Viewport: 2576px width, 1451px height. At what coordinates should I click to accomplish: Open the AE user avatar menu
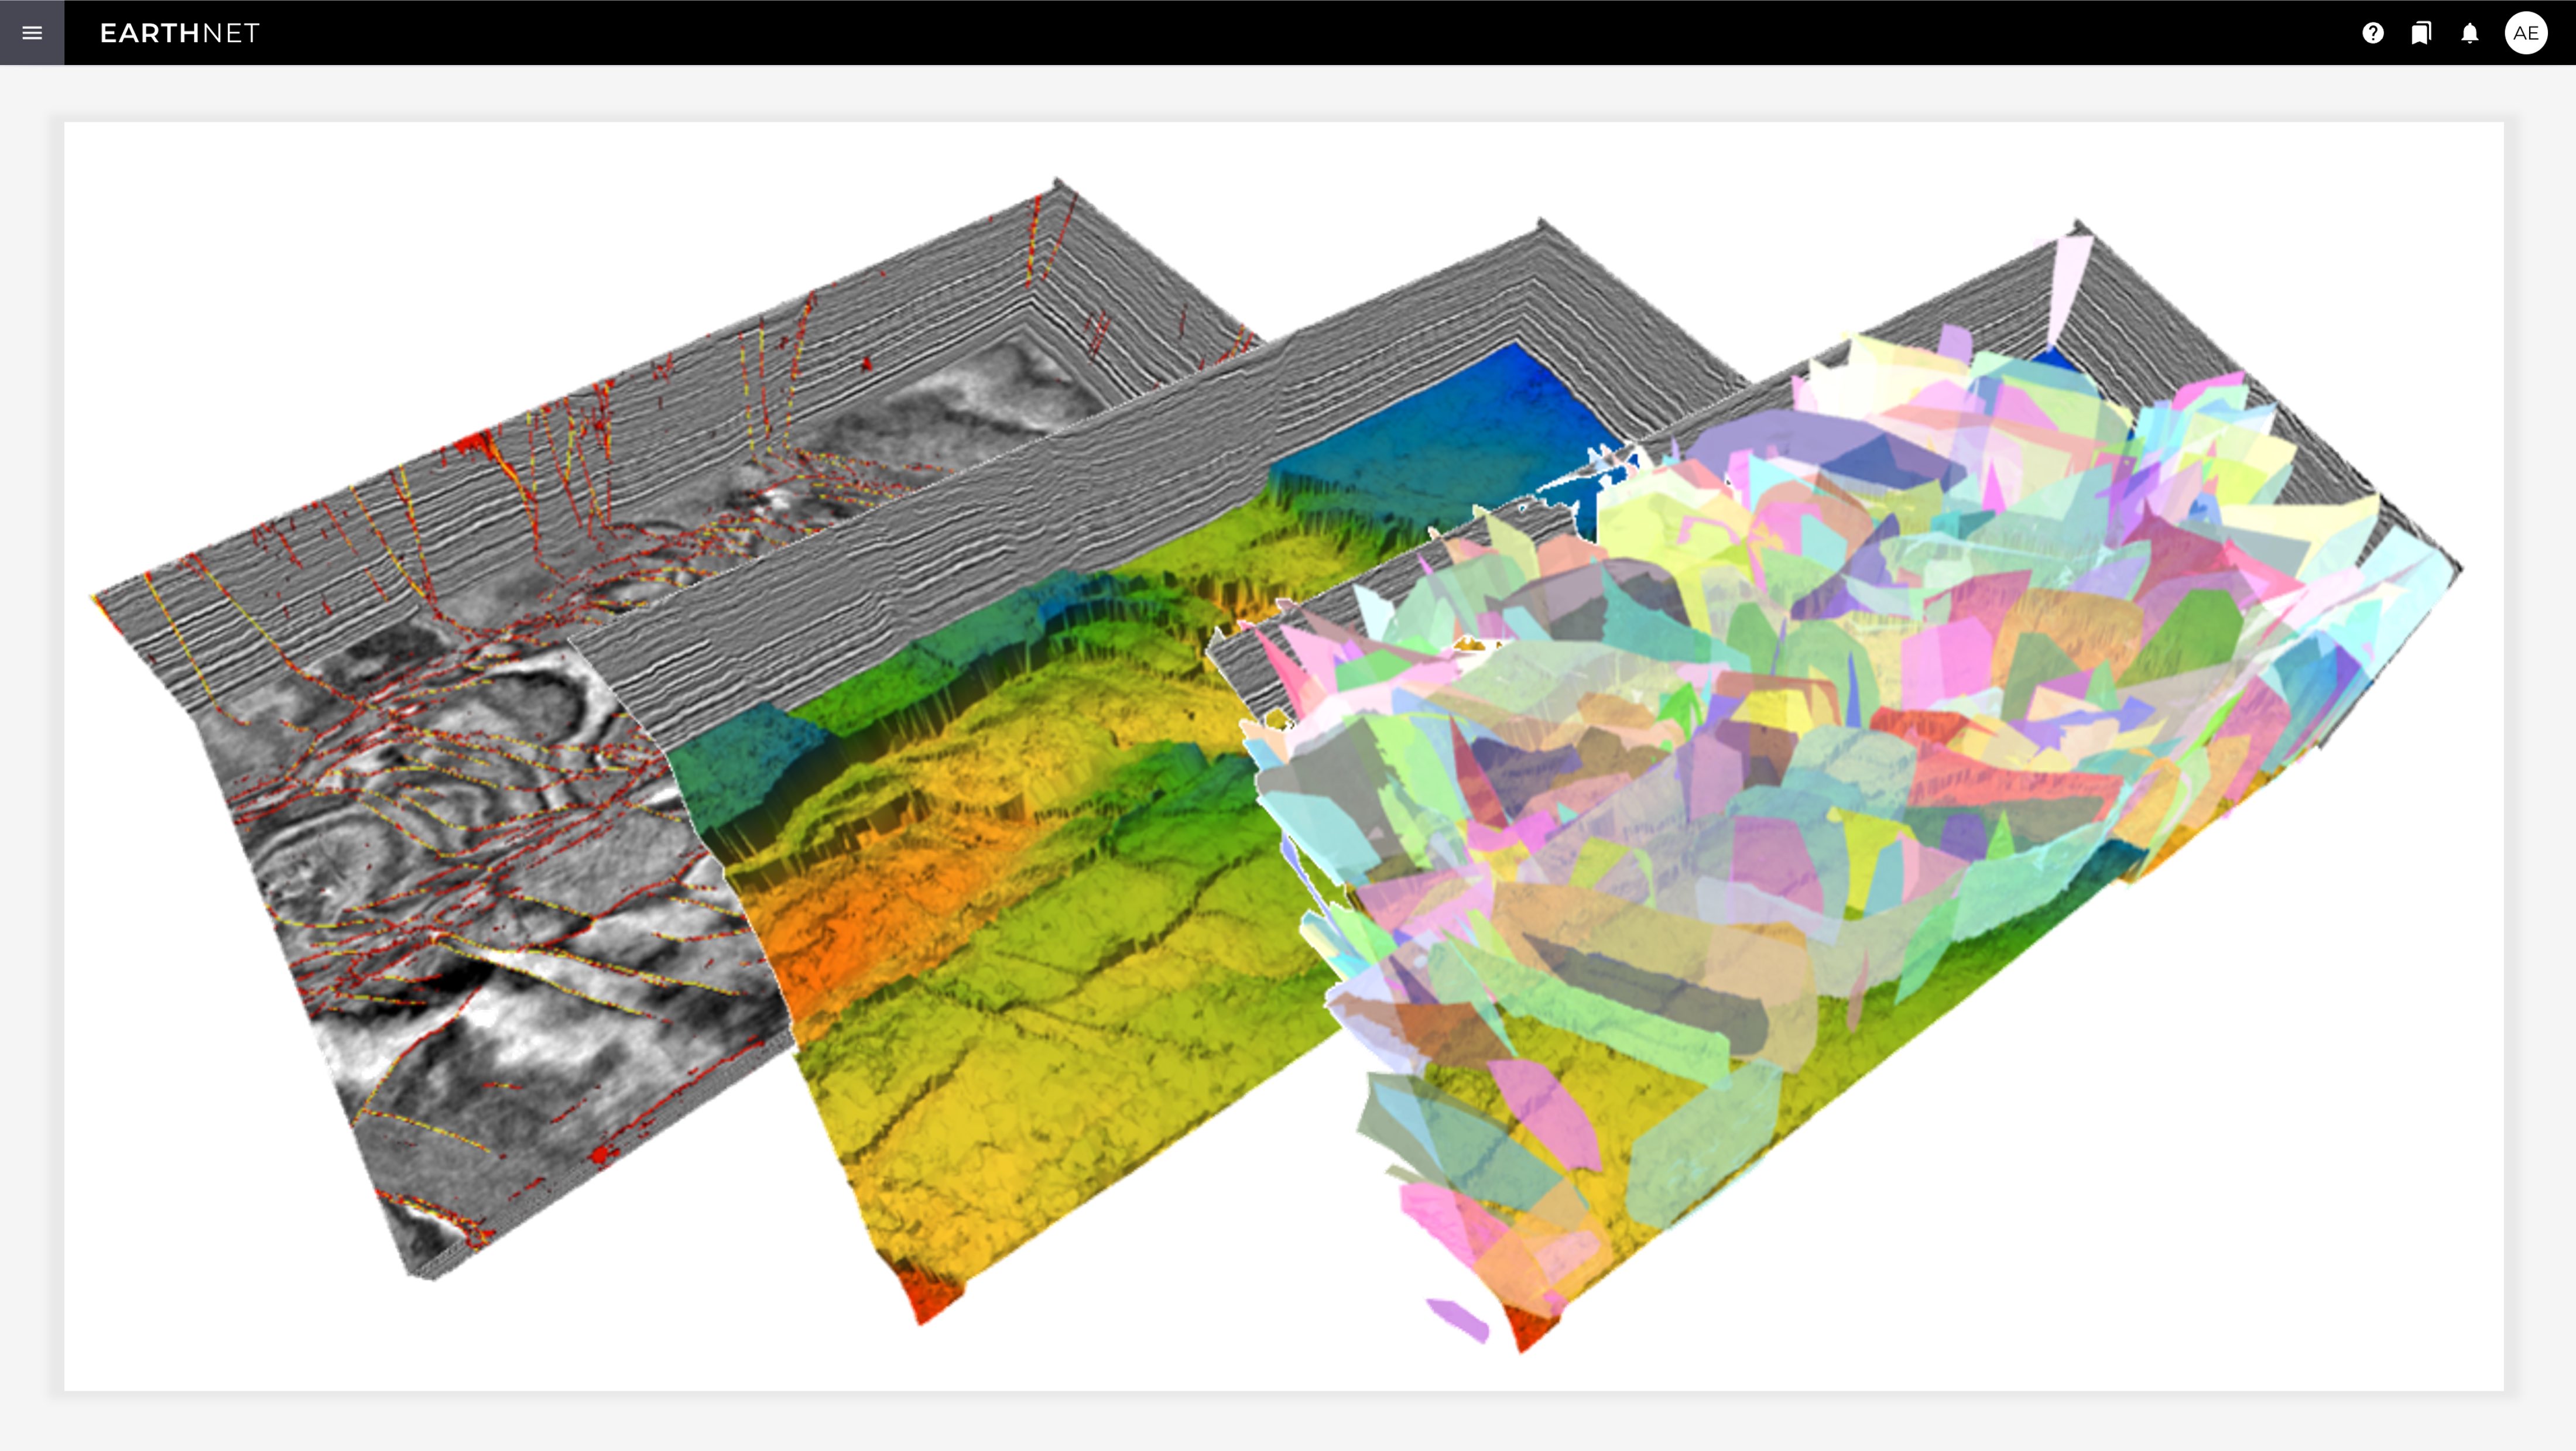(x=2526, y=33)
